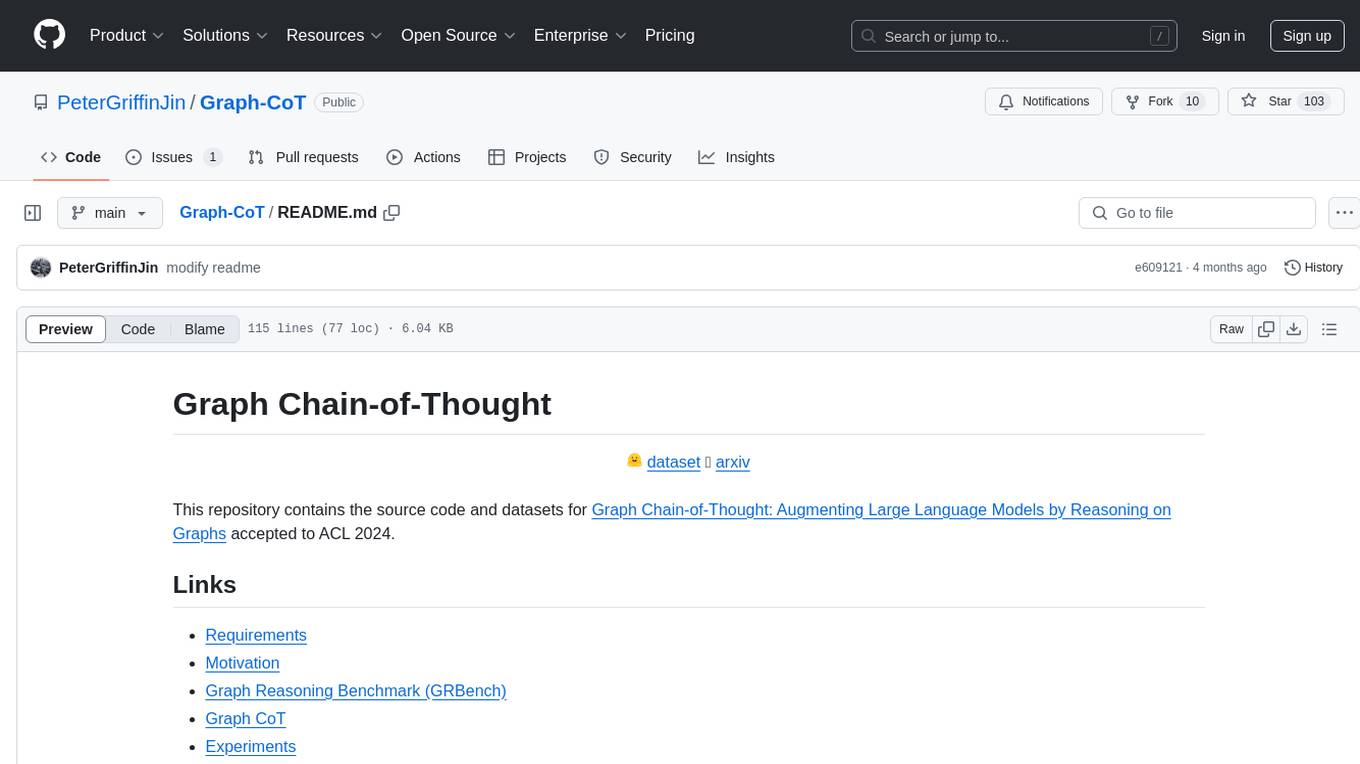Copy the README.md file path
Screen dimensions: 1360x764
point(392,212)
